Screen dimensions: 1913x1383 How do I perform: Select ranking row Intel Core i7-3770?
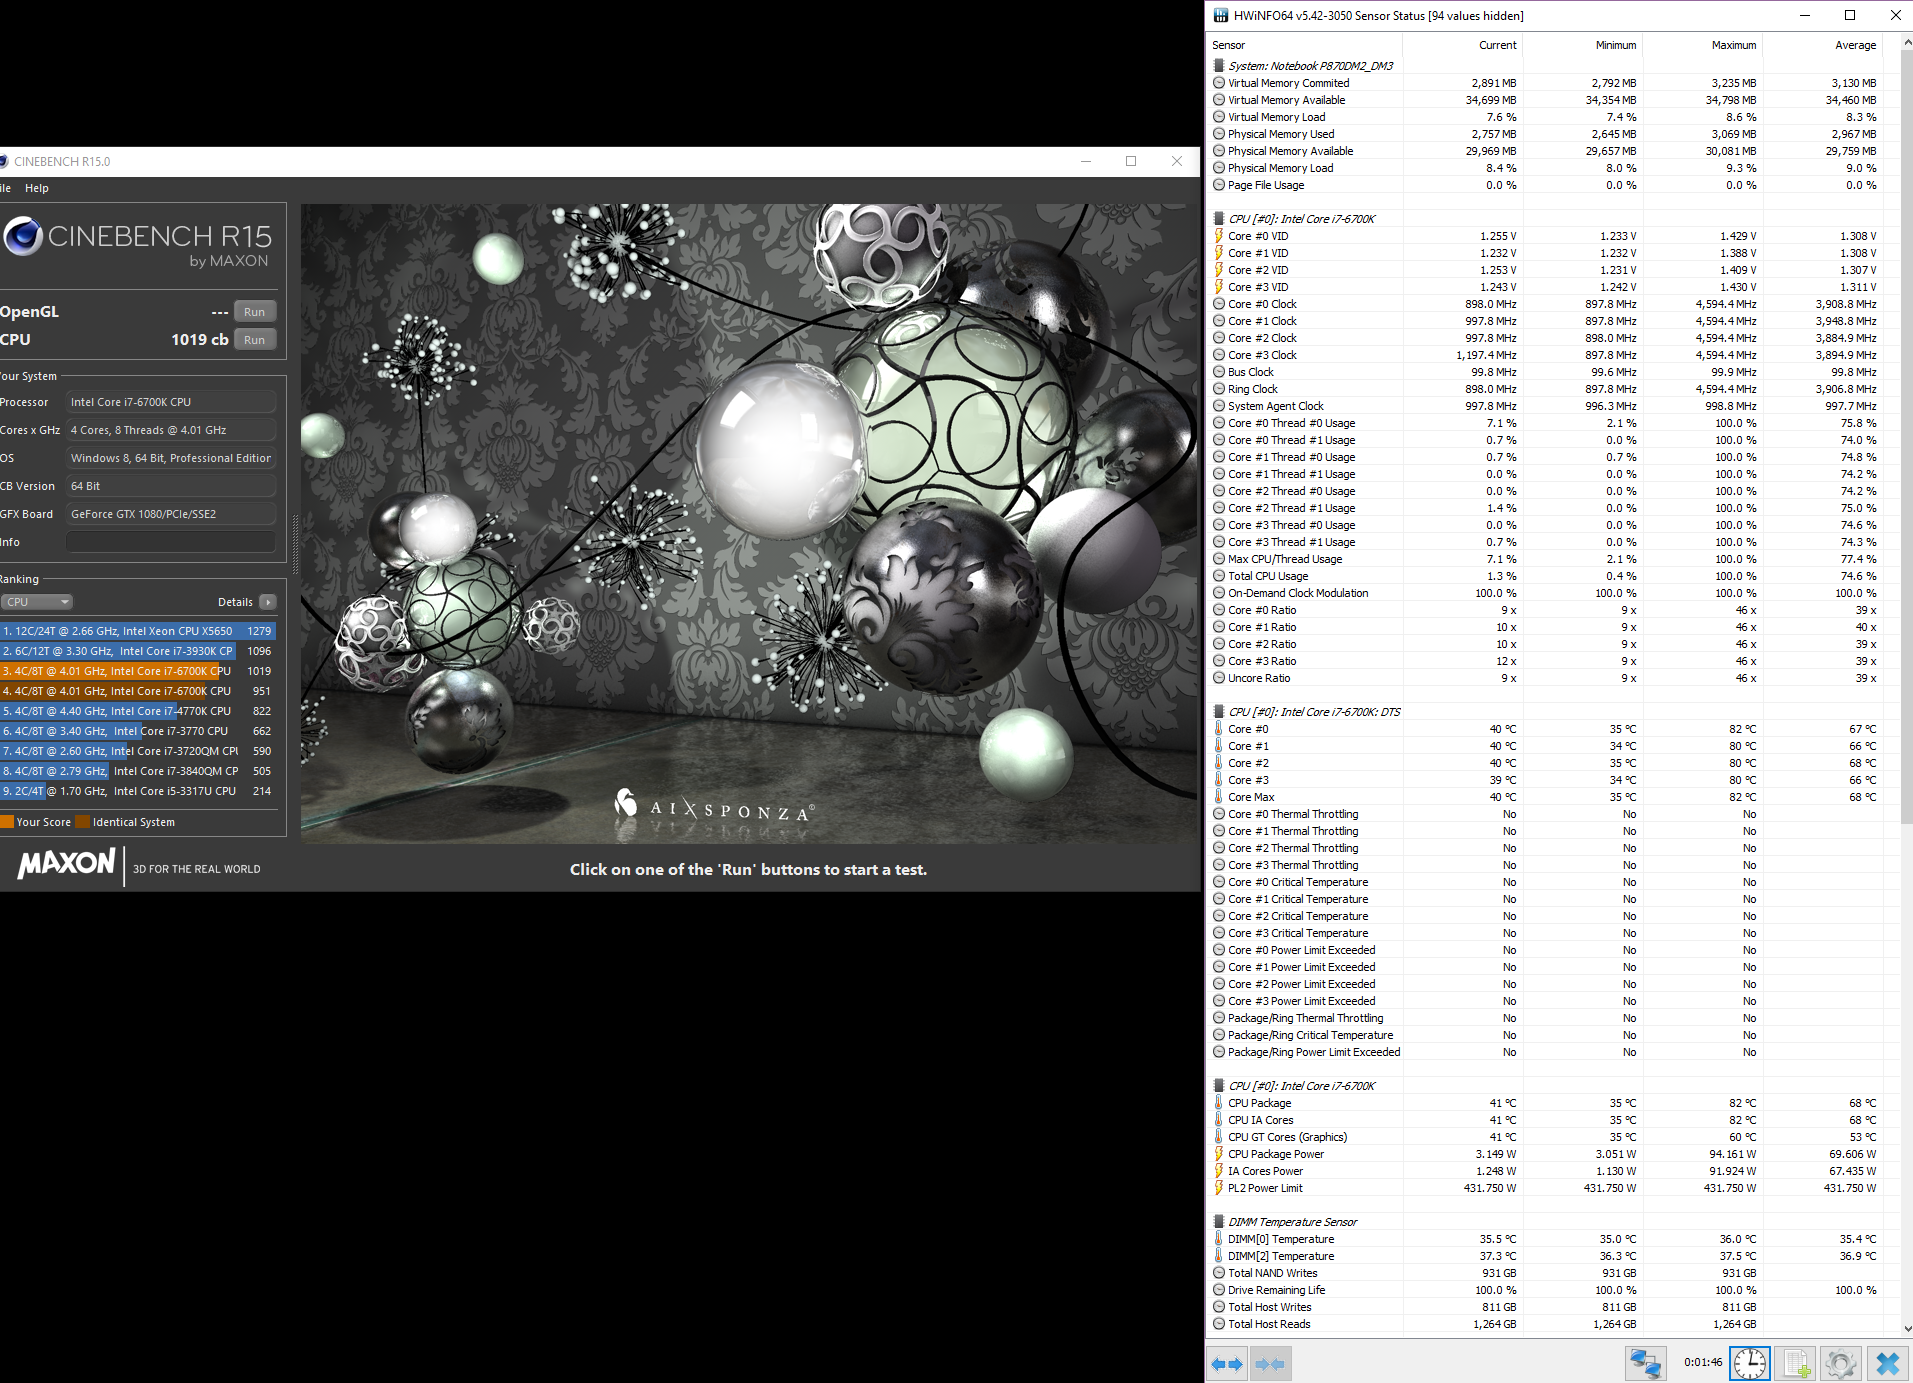(x=138, y=731)
